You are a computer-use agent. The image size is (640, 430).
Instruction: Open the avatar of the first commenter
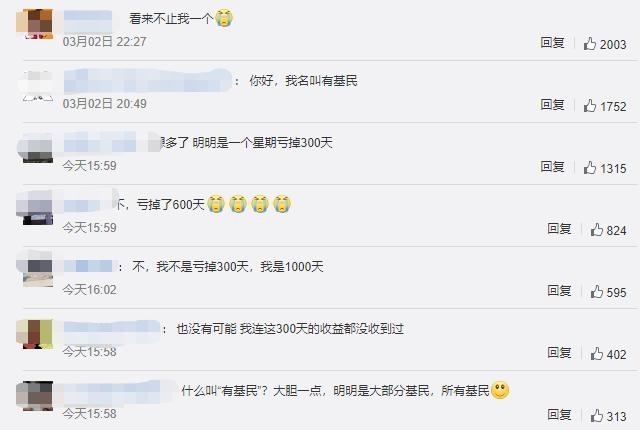pos(35,24)
